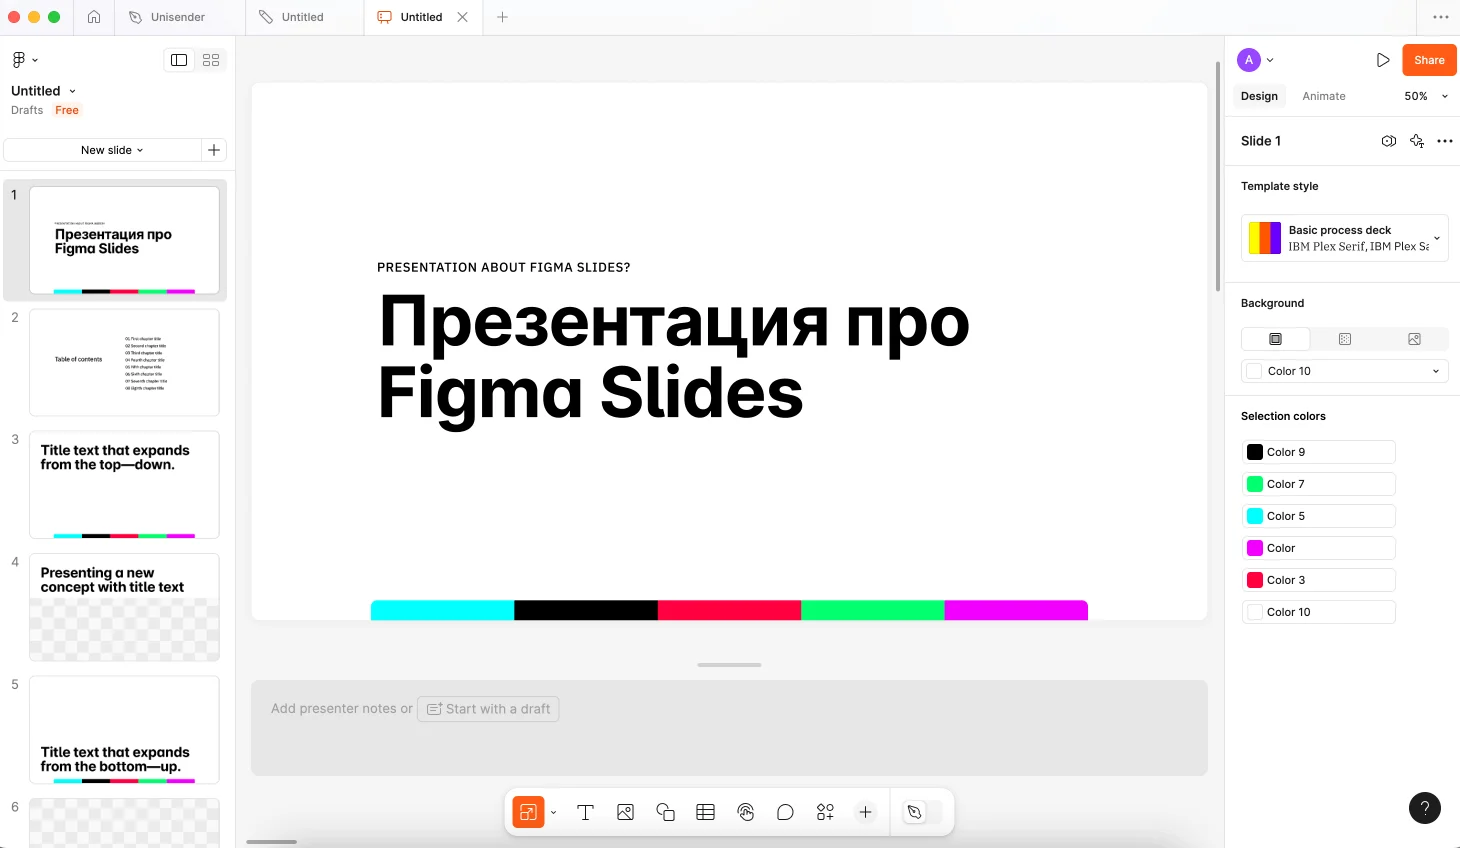Select the Text tool in bottom toolbar
Screen dimensions: 1460x848
(586, 812)
